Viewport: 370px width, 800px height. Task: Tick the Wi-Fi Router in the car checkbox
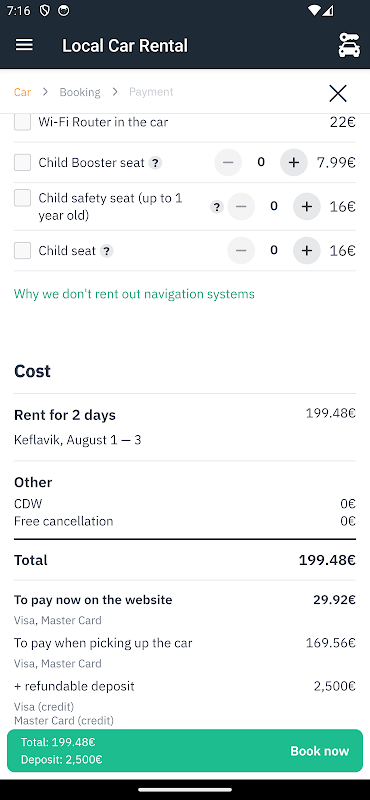(x=22, y=122)
